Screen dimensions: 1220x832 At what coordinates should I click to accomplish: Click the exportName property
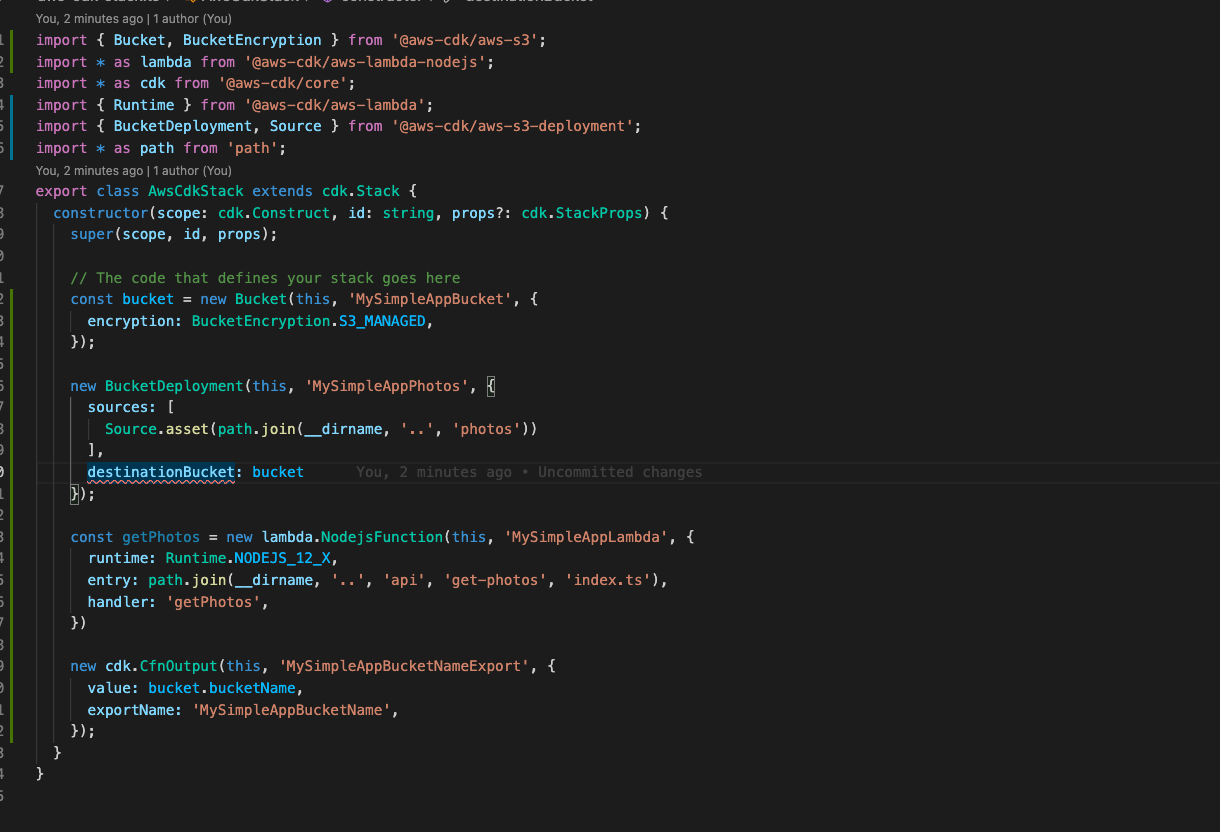[131, 710]
